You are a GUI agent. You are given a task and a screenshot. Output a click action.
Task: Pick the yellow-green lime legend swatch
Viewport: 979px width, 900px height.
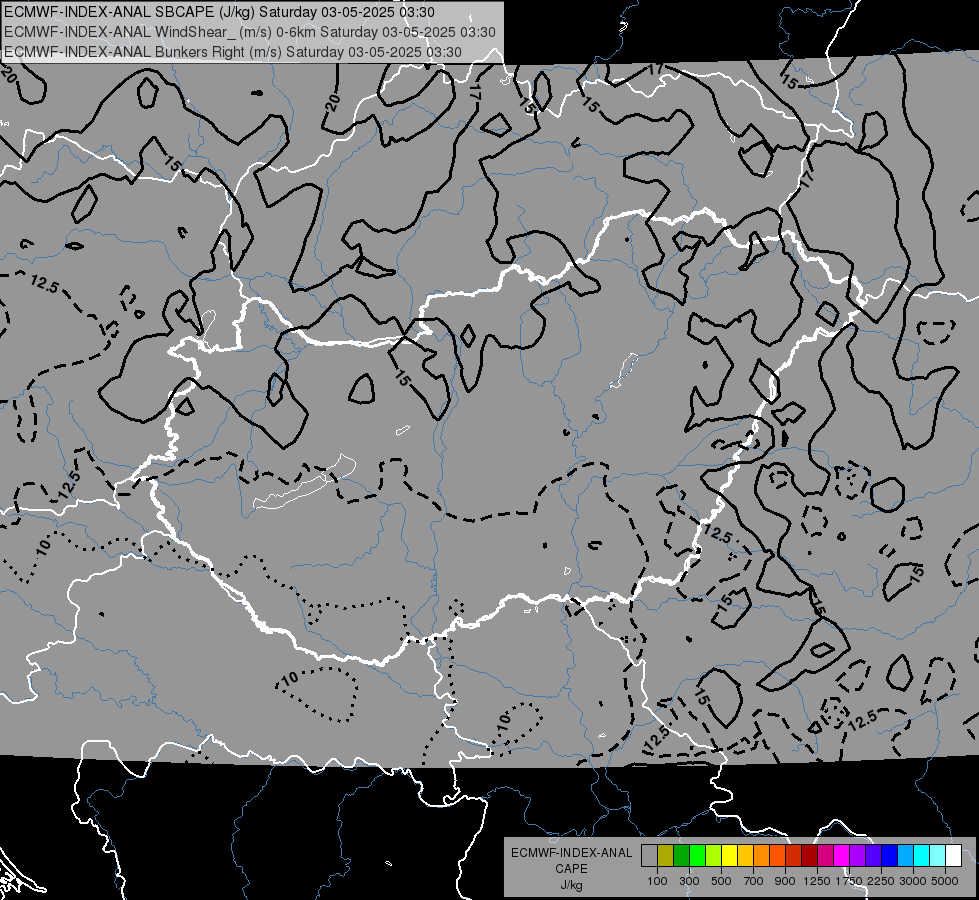714,856
